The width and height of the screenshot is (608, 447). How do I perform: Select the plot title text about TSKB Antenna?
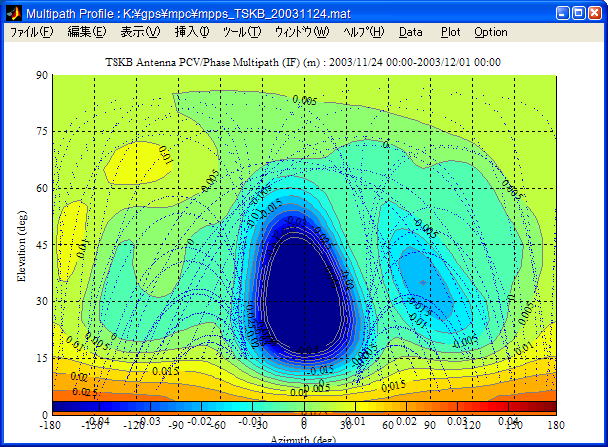(303, 62)
